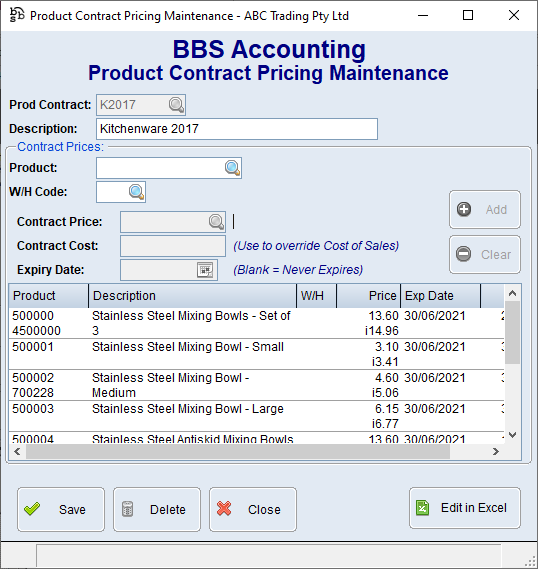Click the horizontal scrollbar thumb

click(x=238, y=451)
